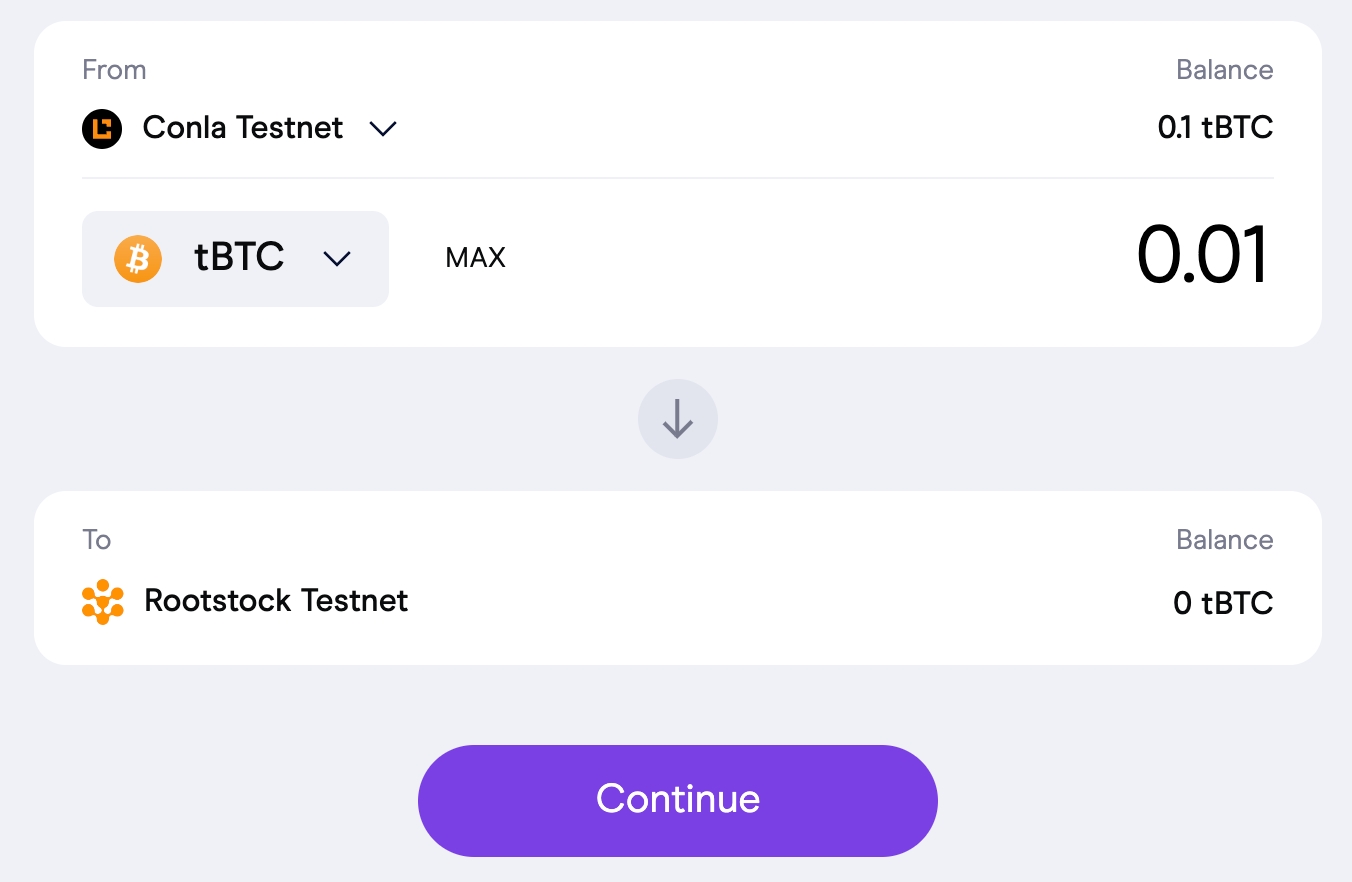Screen dimensions: 1352x882
Task: Click the 0.1 tBTC source balance
Action: [1215, 128]
